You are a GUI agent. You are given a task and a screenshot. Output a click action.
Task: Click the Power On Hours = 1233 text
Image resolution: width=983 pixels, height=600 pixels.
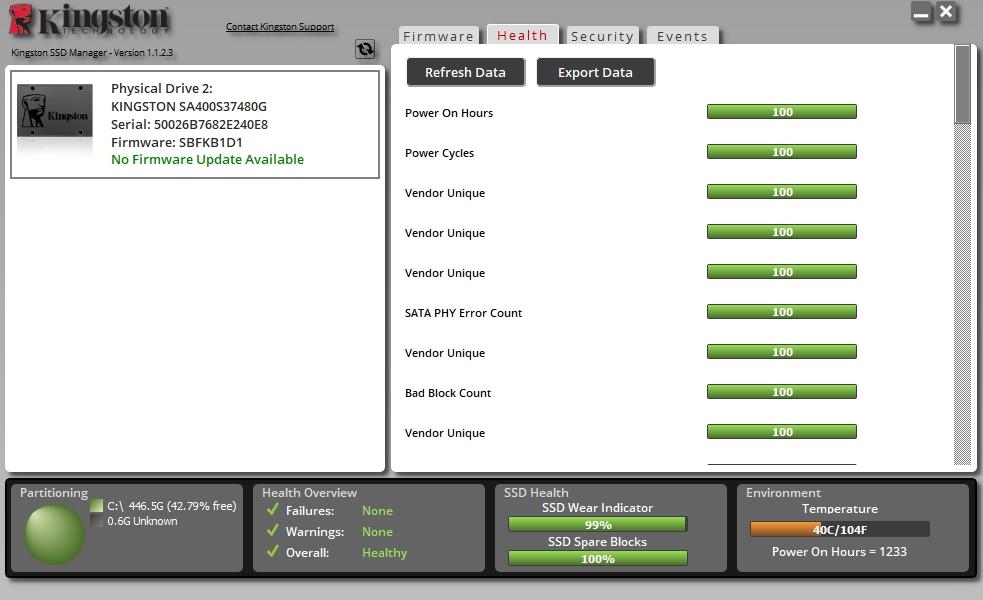[x=839, y=552]
